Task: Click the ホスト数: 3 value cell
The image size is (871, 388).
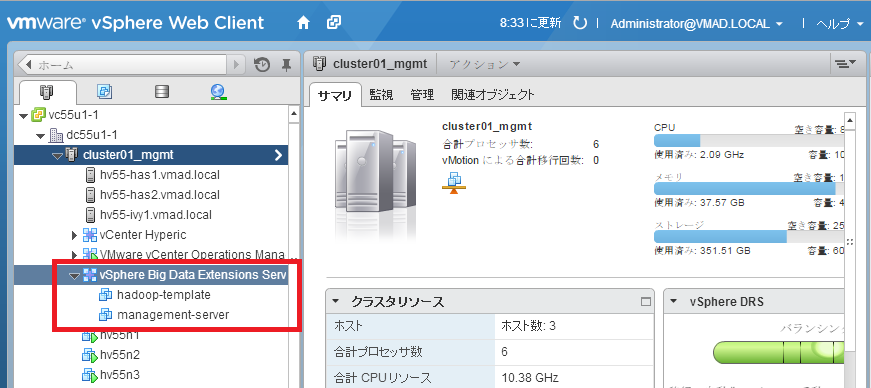Action: click(528, 326)
